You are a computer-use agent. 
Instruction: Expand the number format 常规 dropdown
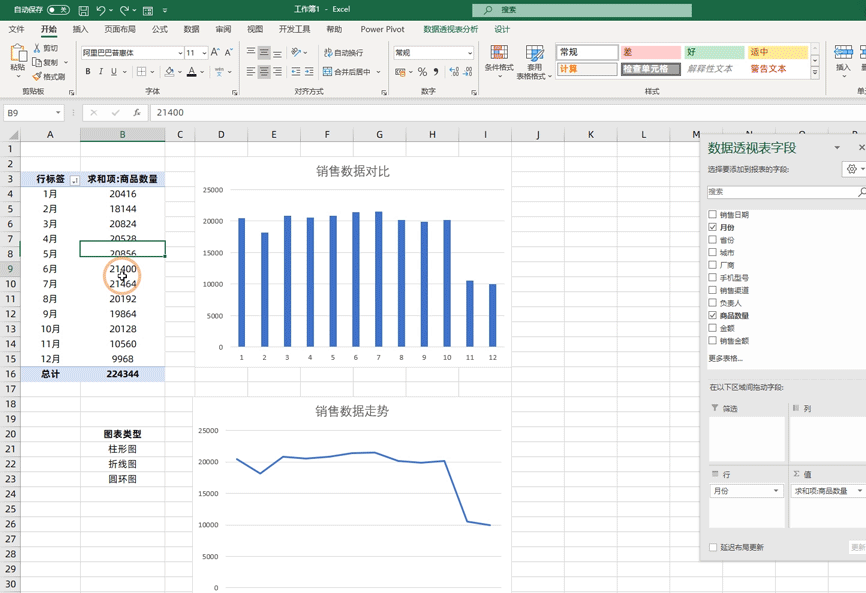point(469,53)
